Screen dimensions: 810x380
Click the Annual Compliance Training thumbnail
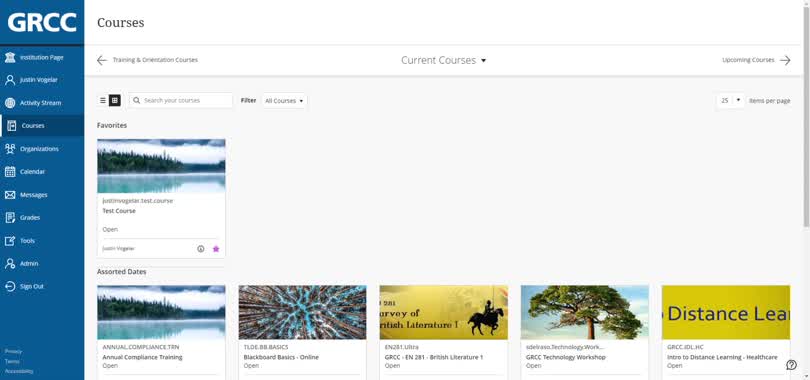point(161,312)
